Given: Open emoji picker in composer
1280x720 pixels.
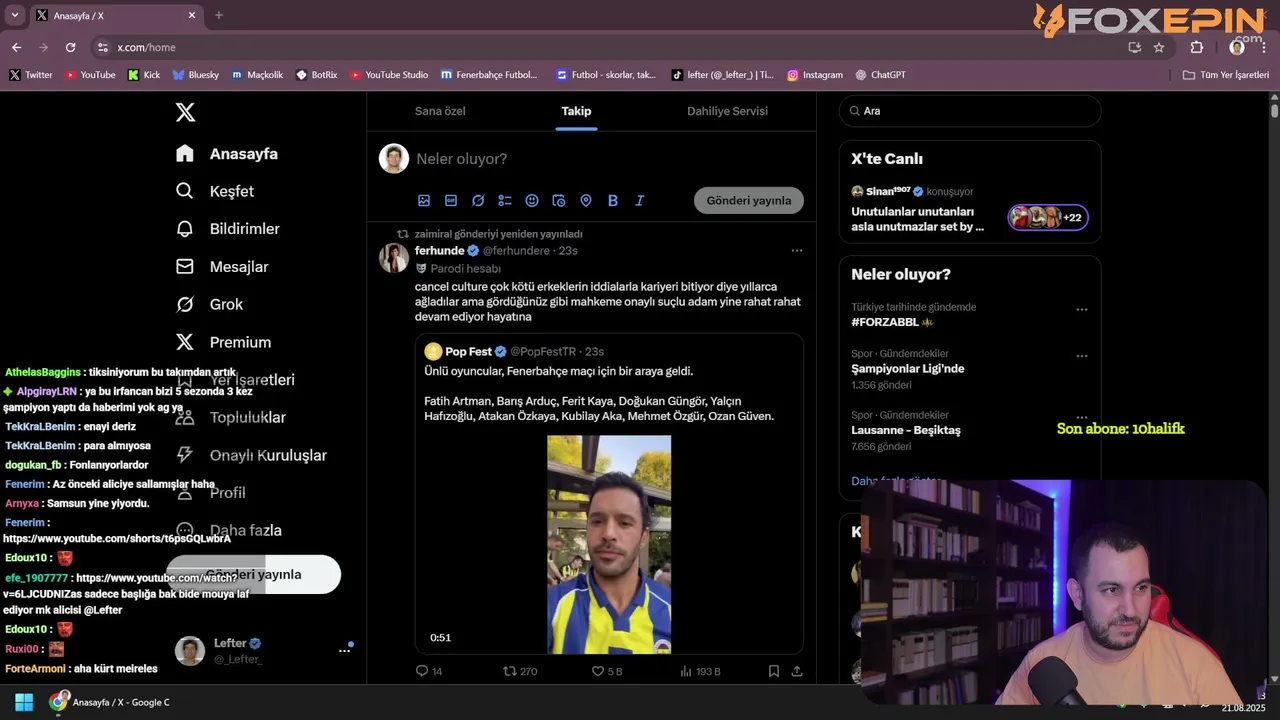Looking at the screenshot, I should (532, 201).
